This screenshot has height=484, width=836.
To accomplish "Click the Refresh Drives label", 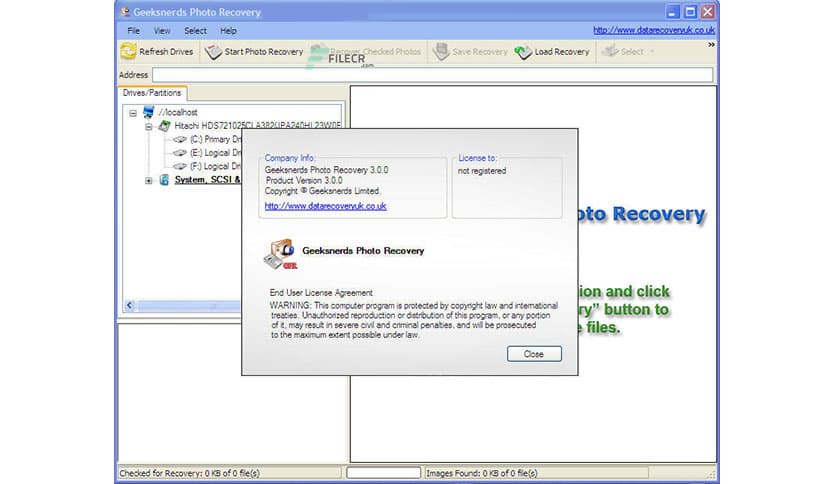I will pyautogui.click(x=166, y=52).
